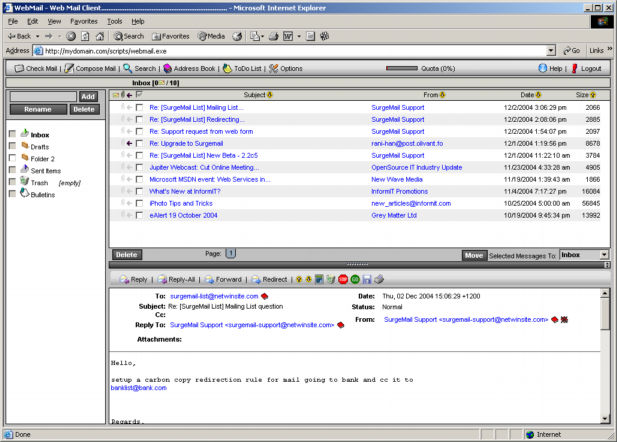Expand the move-to folder dropdown showing Inbox
Viewport: 617px width, 442px height.
604,255
